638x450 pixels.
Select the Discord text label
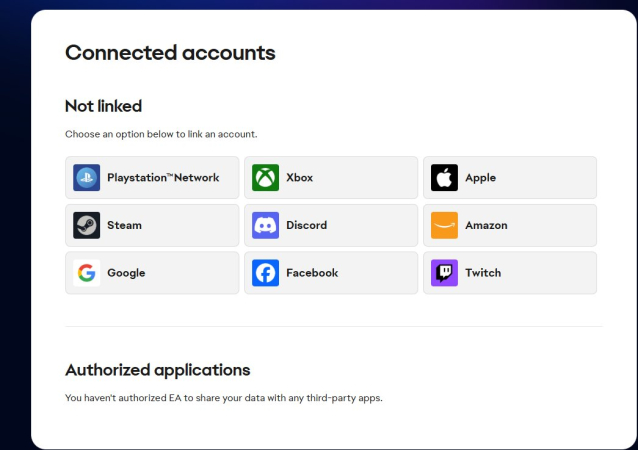(306, 225)
